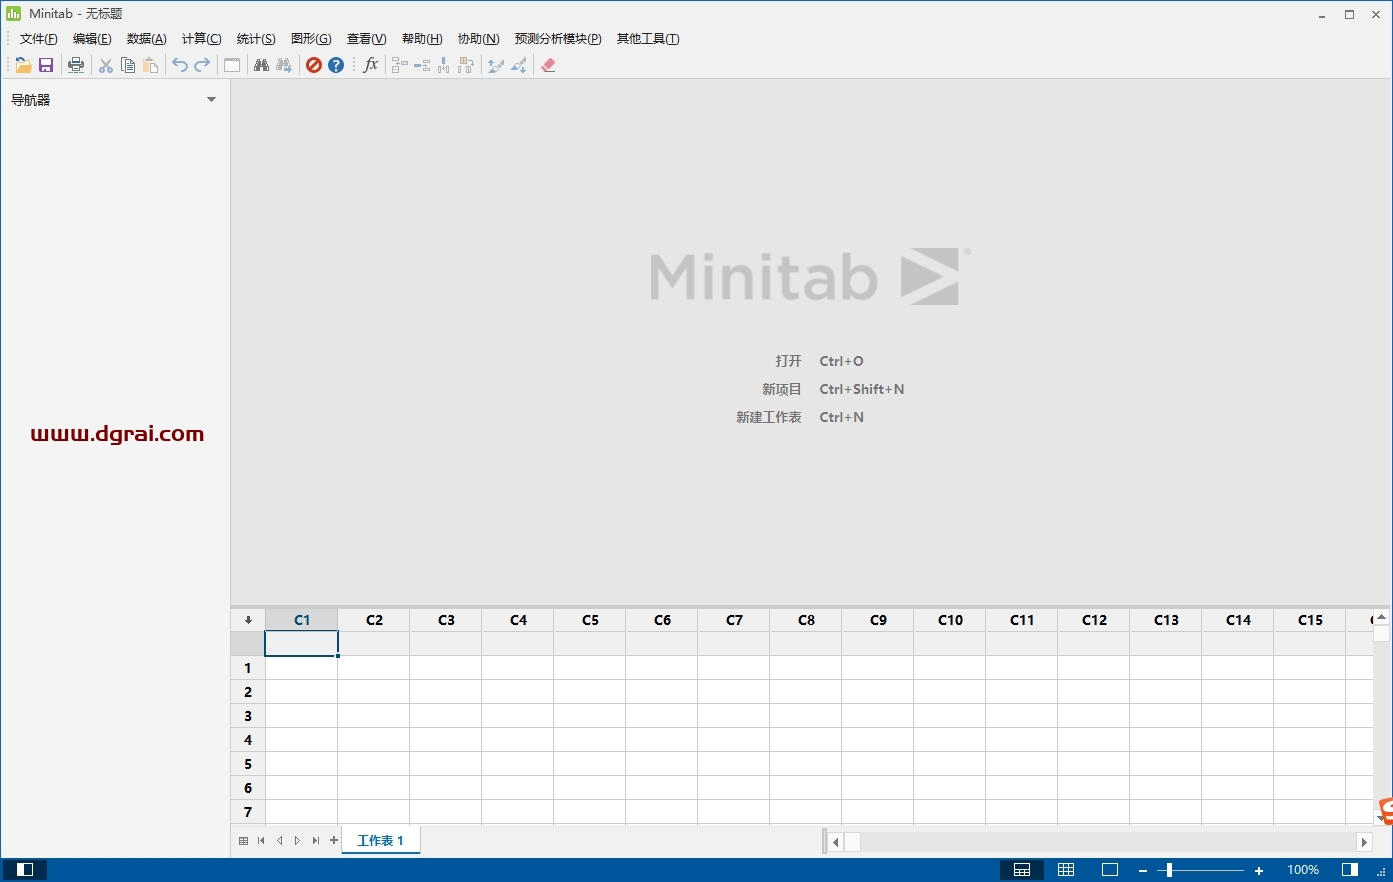This screenshot has width=1393, height=882.
Task: Go to the last worksheet tab arrow
Action: tap(316, 841)
